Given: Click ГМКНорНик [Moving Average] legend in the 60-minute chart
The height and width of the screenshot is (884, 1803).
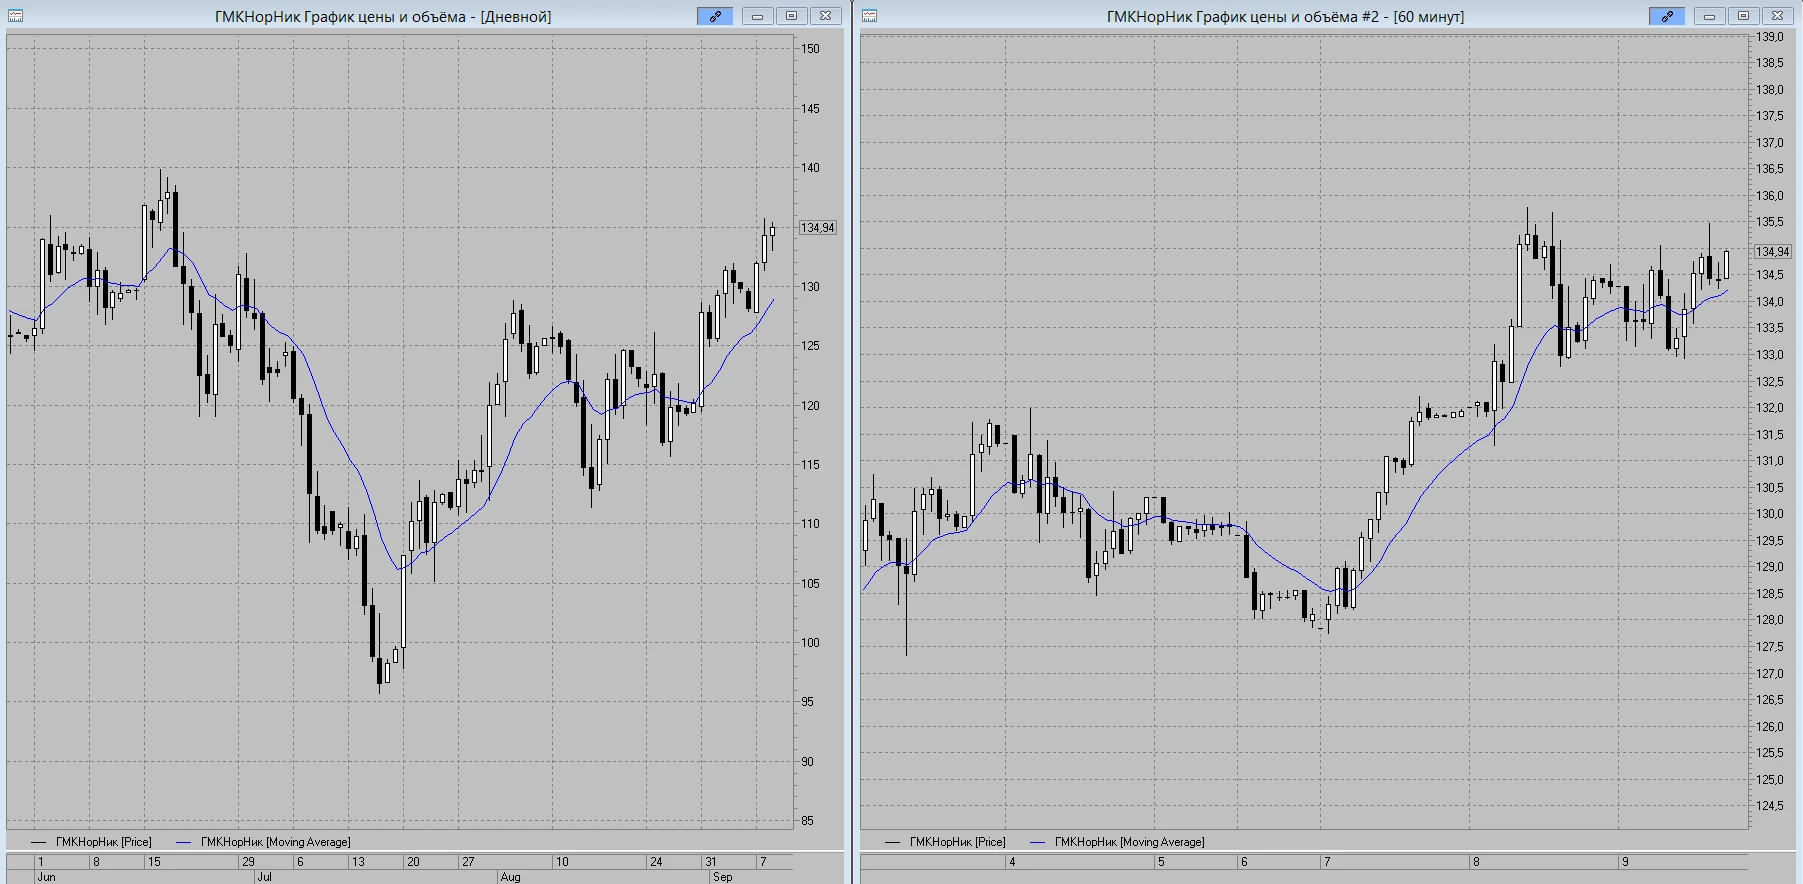Looking at the screenshot, I should [1129, 842].
